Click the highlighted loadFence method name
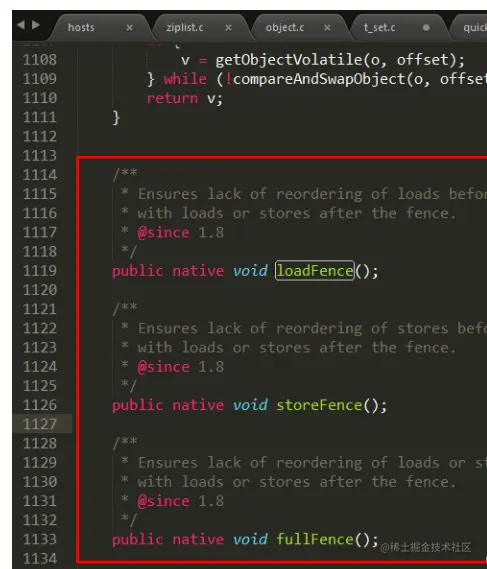This screenshot has height=569, width=487. [x=315, y=271]
